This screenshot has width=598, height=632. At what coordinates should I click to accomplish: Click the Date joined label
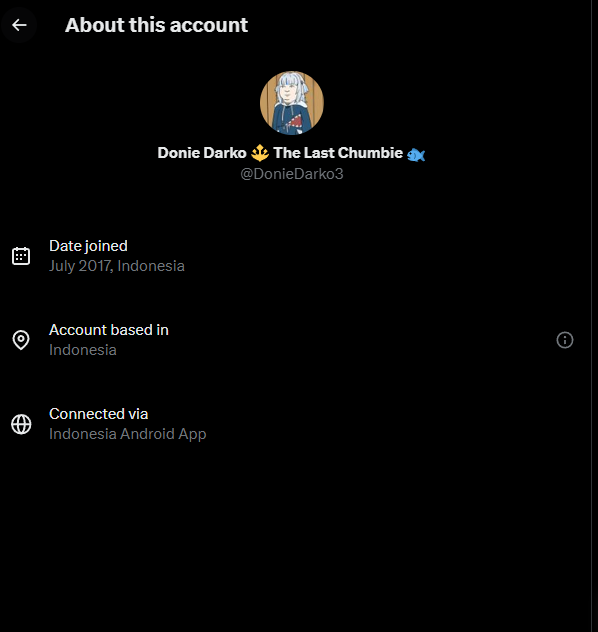click(88, 246)
